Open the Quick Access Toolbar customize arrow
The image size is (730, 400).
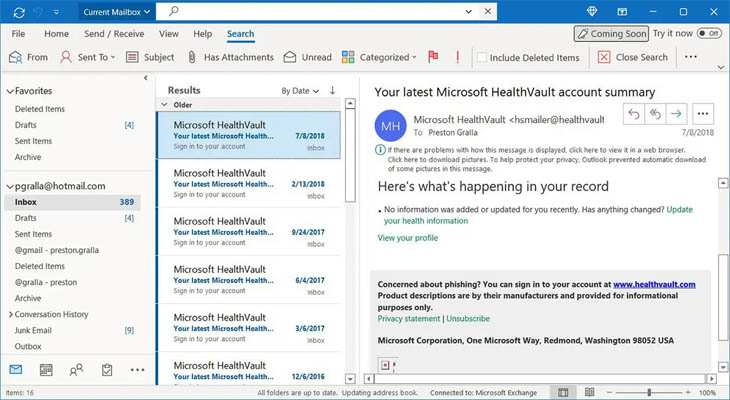pyautogui.click(x=56, y=12)
